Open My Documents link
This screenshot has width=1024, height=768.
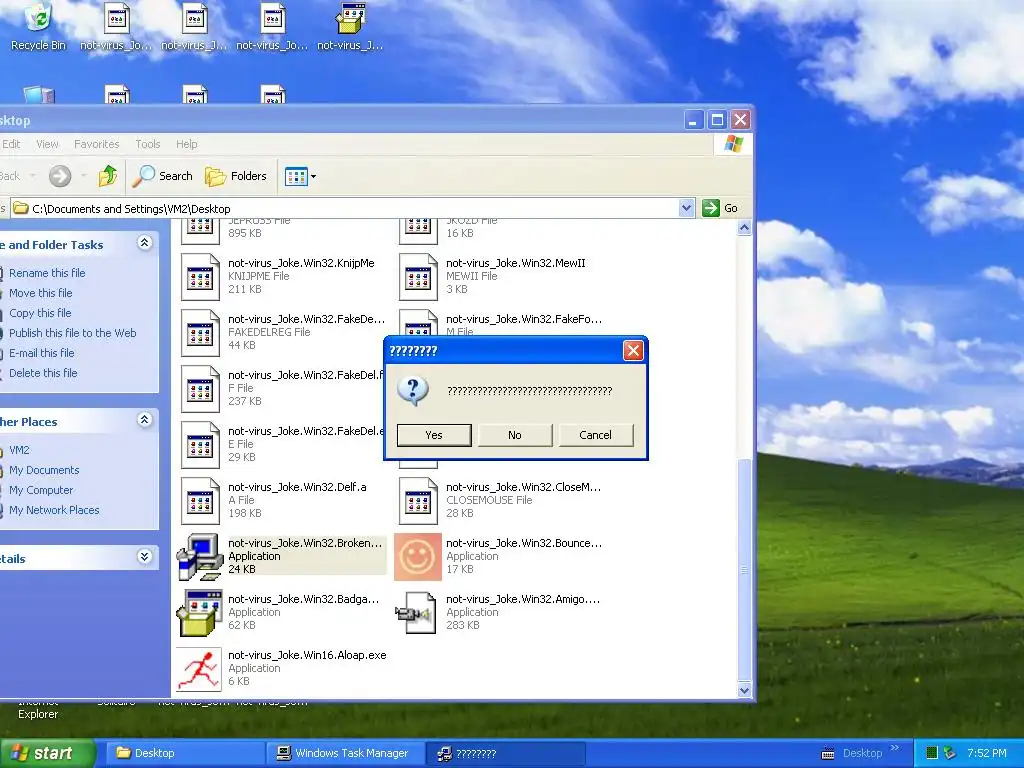44,470
